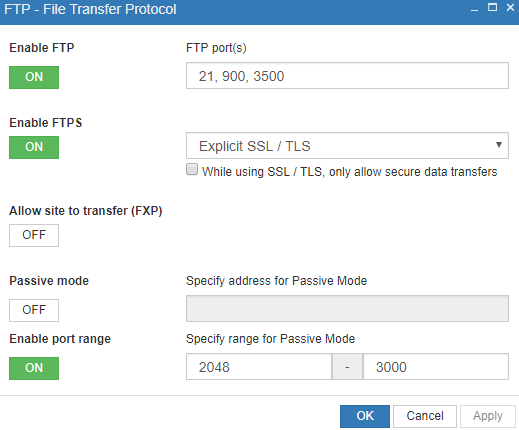Click the Specify range for Passive Mode label
Image resolution: width=519 pixels, height=430 pixels.
(x=270, y=339)
